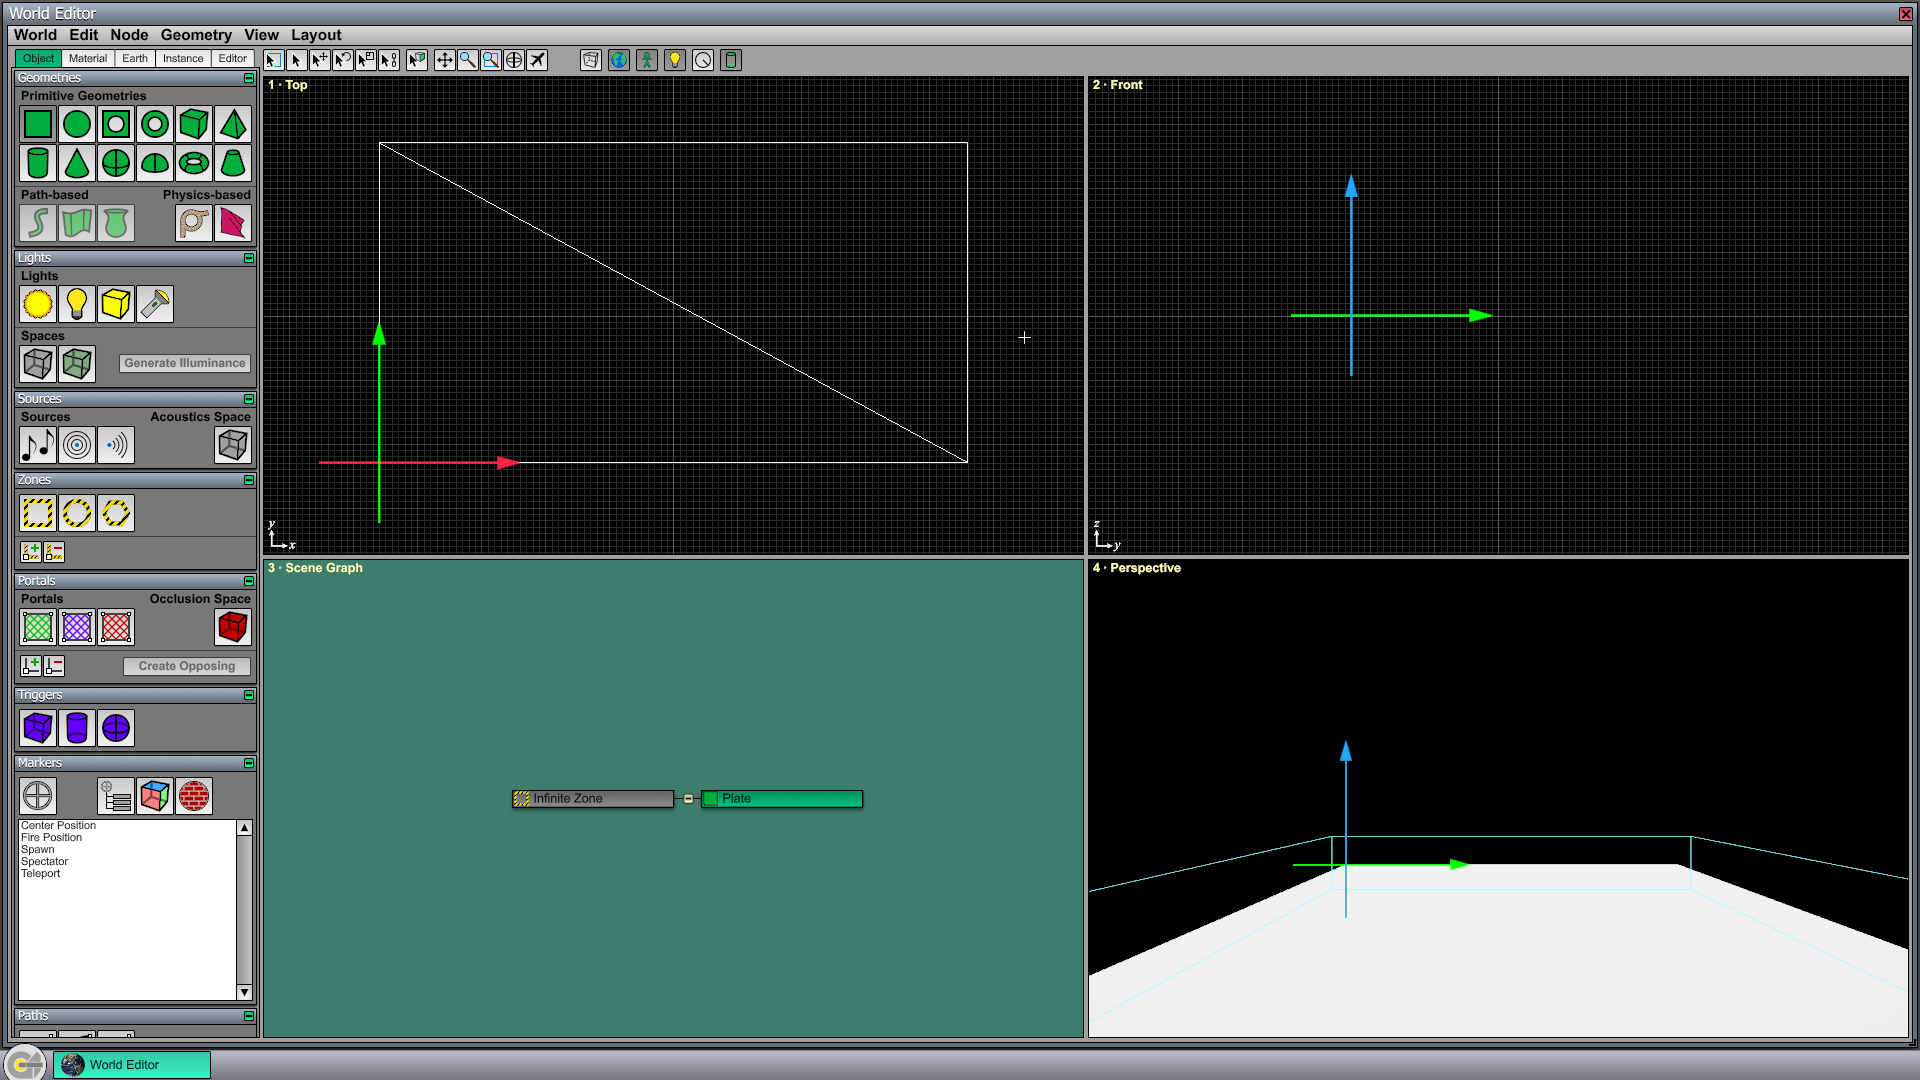1920x1080 pixels.
Task: Select the green box primitive geometry icon
Action: coord(193,124)
